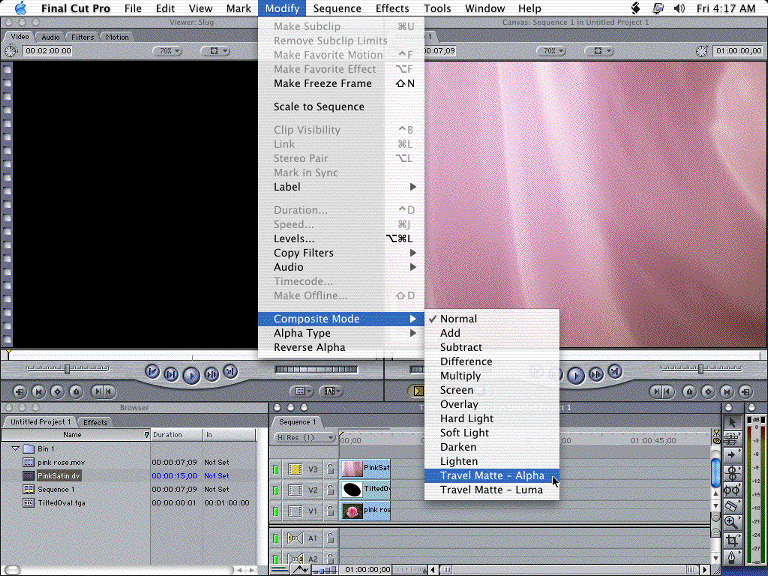Expand Copy Filters submenu

pyautogui.click(x=342, y=253)
